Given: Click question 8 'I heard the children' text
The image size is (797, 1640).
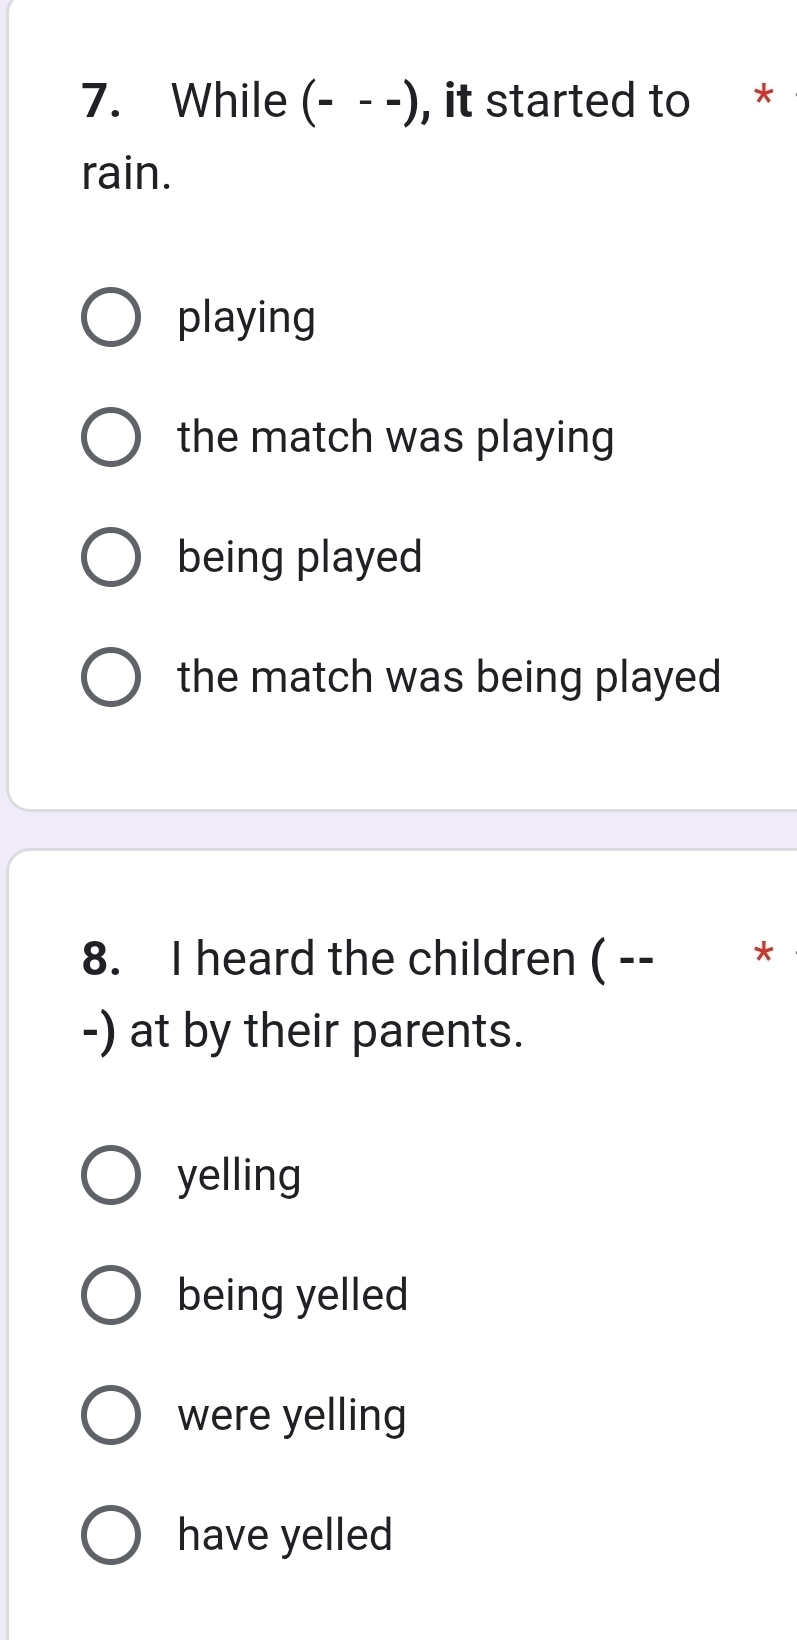Looking at the screenshot, I should (x=370, y=960).
